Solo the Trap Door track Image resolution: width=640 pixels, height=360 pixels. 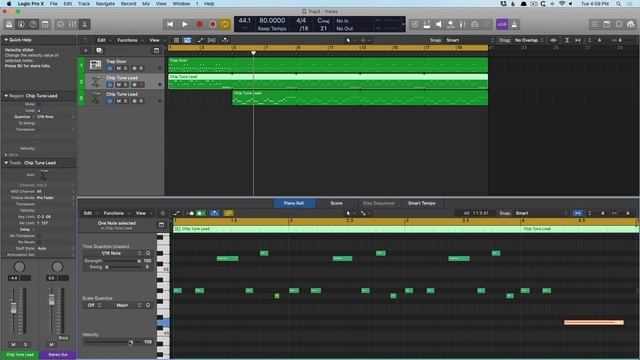pyautogui.click(x=125, y=68)
